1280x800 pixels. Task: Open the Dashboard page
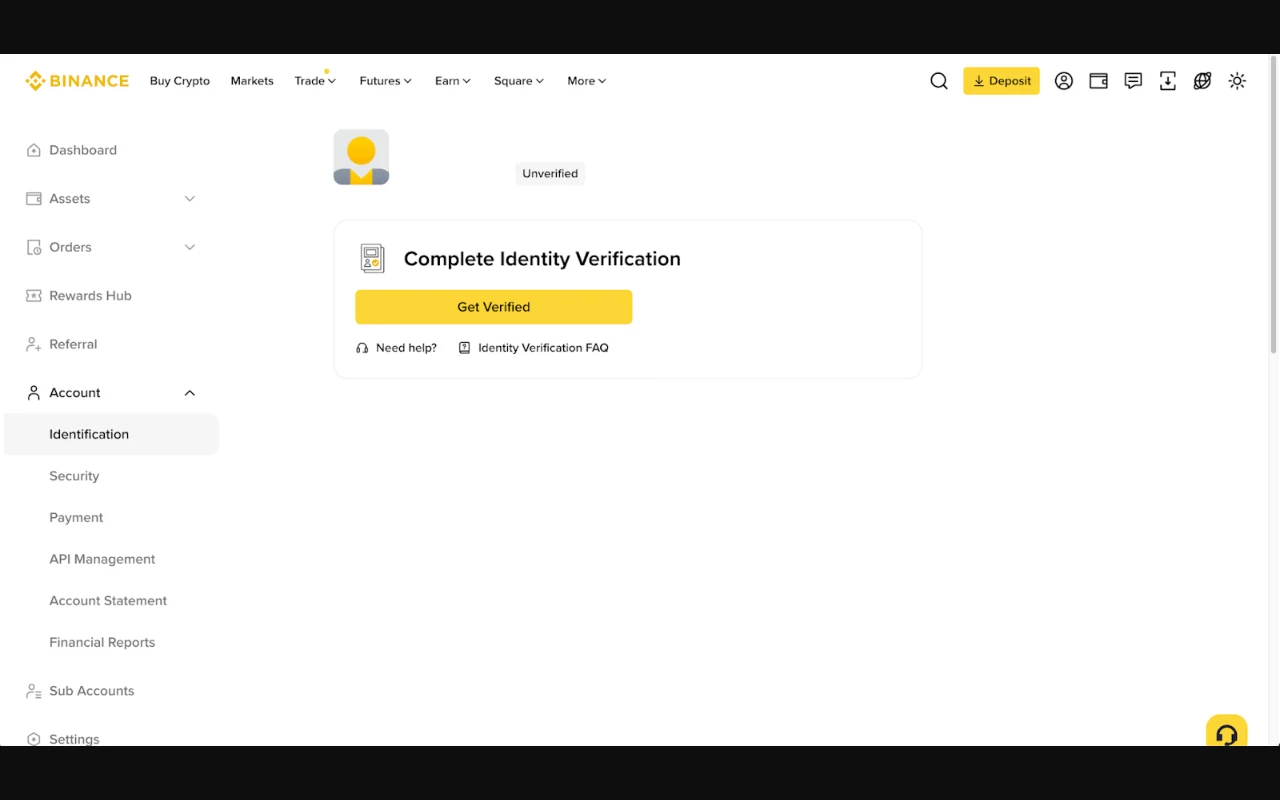pyautogui.click(x=83, y=150)
